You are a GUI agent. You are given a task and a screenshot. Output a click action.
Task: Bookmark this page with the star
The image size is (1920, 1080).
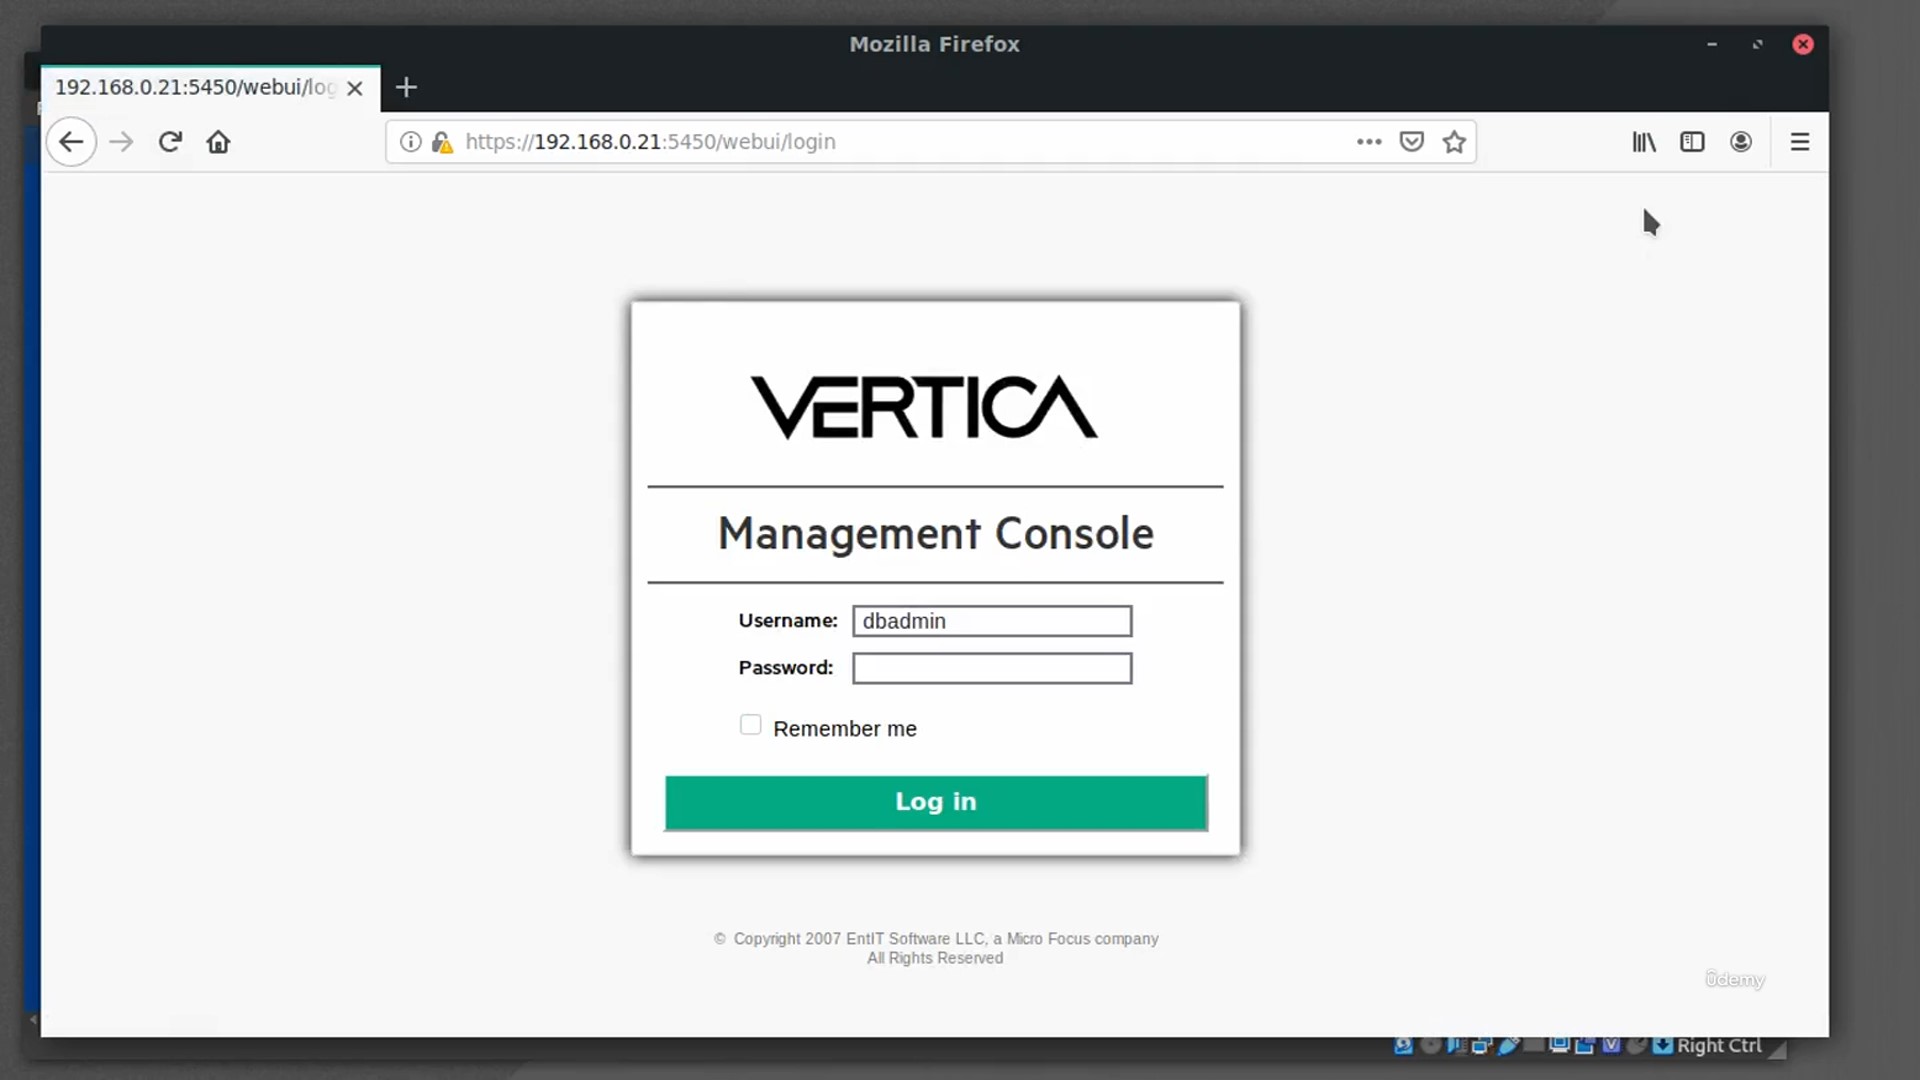coord(1454,142)
